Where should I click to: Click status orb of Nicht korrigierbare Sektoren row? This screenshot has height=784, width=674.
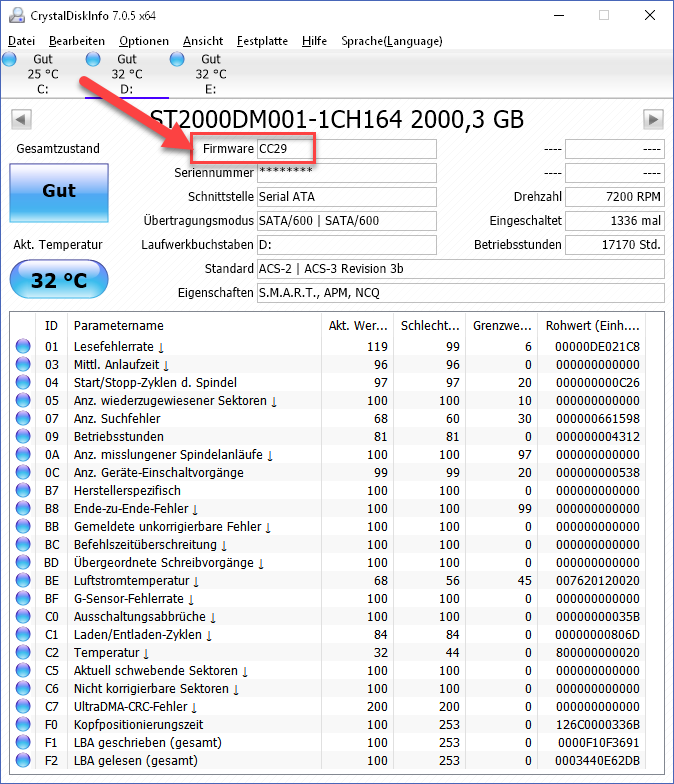coord(23,688)
